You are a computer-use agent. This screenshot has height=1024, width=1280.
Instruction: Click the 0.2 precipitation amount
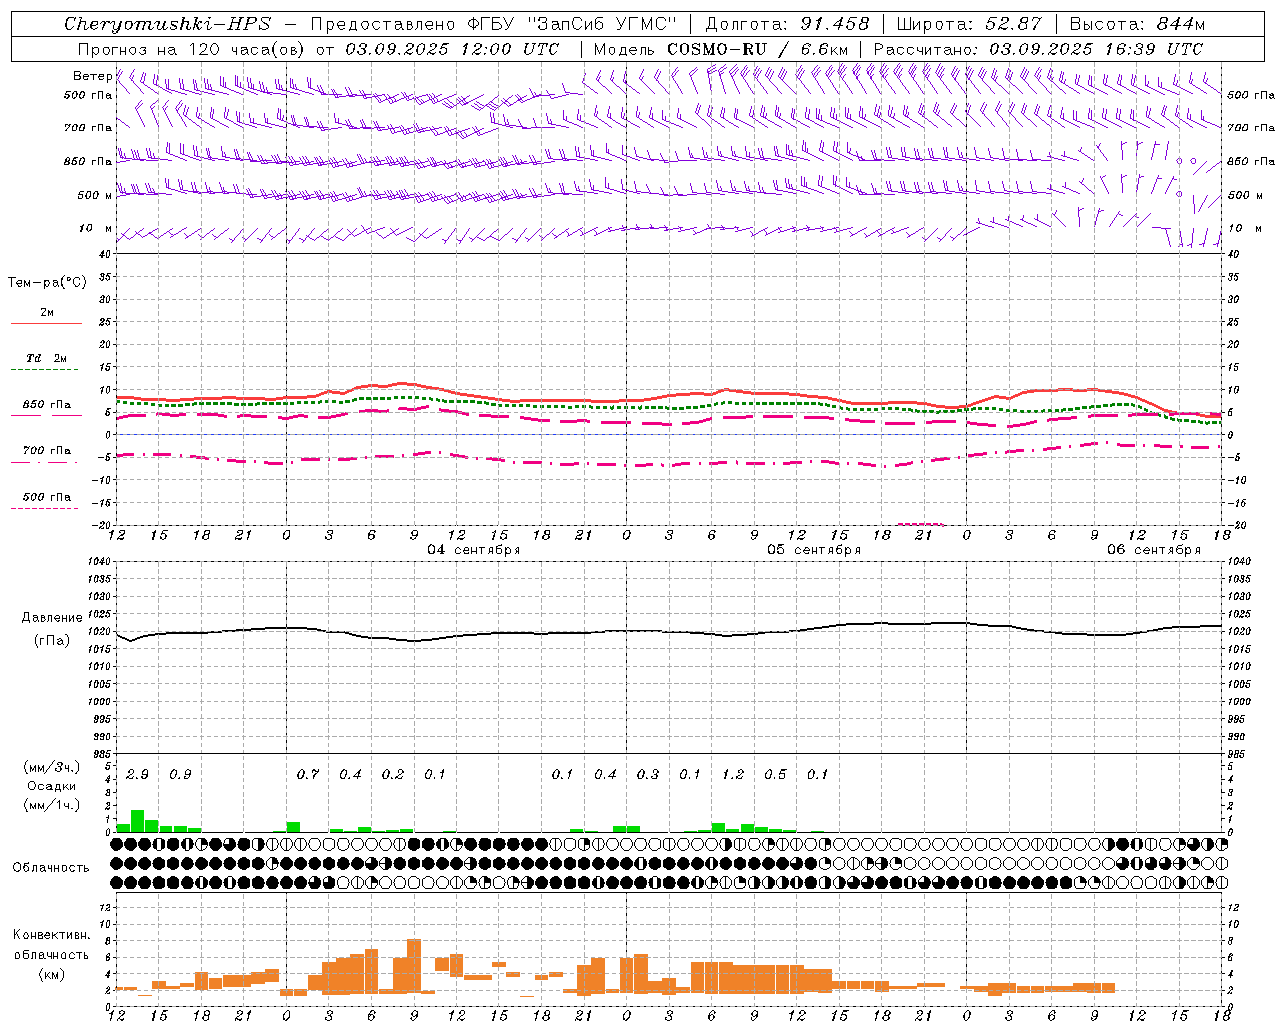pos(393,774)
